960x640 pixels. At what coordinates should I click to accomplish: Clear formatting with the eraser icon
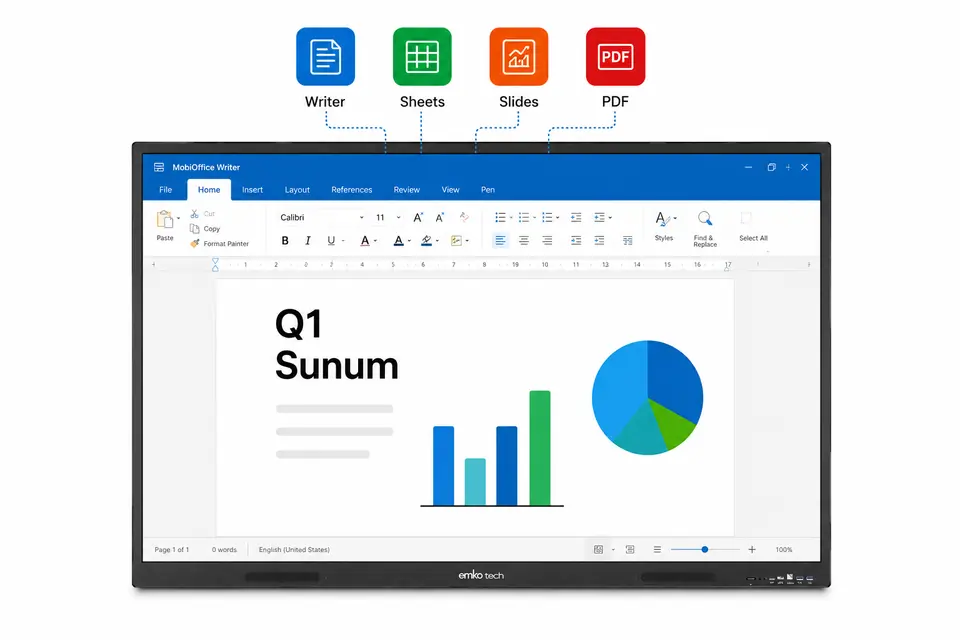(x=464, y=217)
